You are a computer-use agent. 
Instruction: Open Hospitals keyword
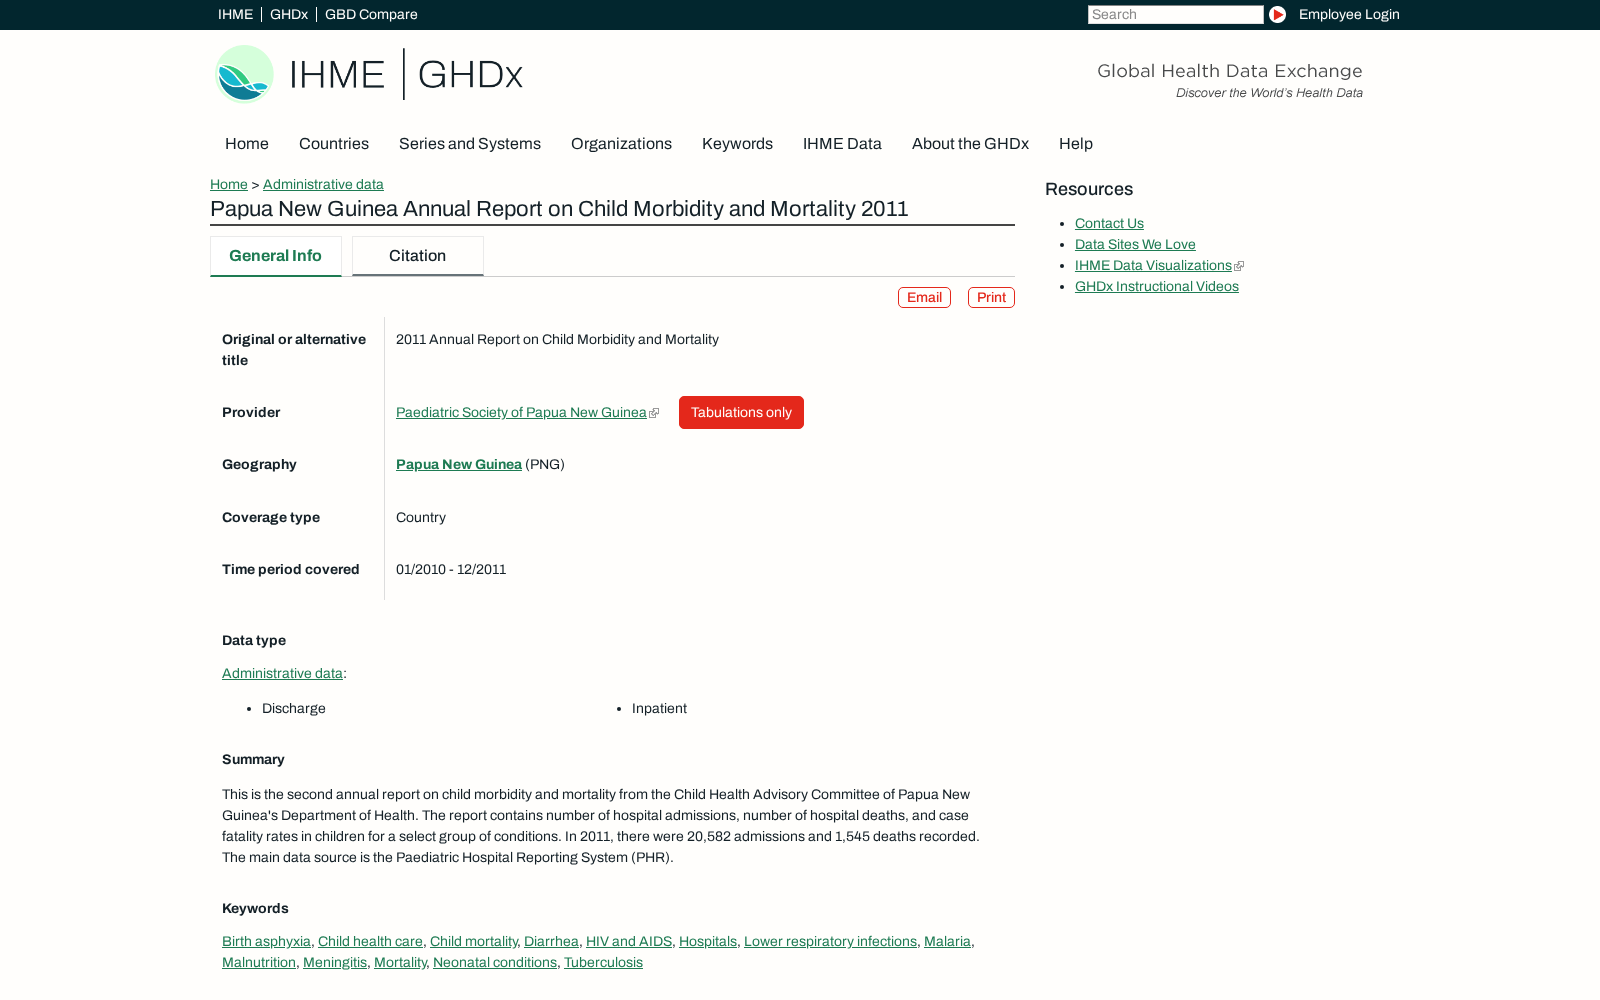(708, 942)
